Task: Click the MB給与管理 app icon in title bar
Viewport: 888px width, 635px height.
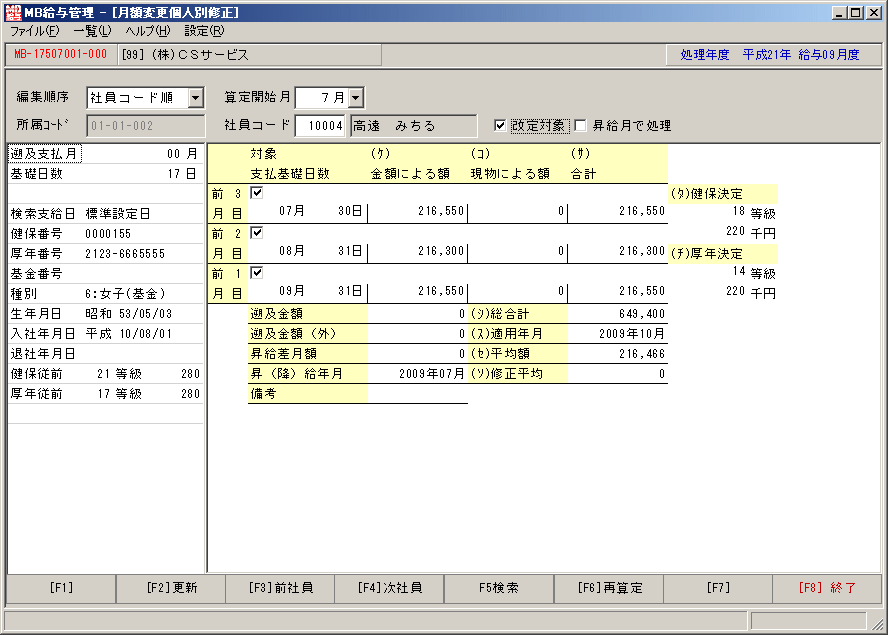Action: 13,12
